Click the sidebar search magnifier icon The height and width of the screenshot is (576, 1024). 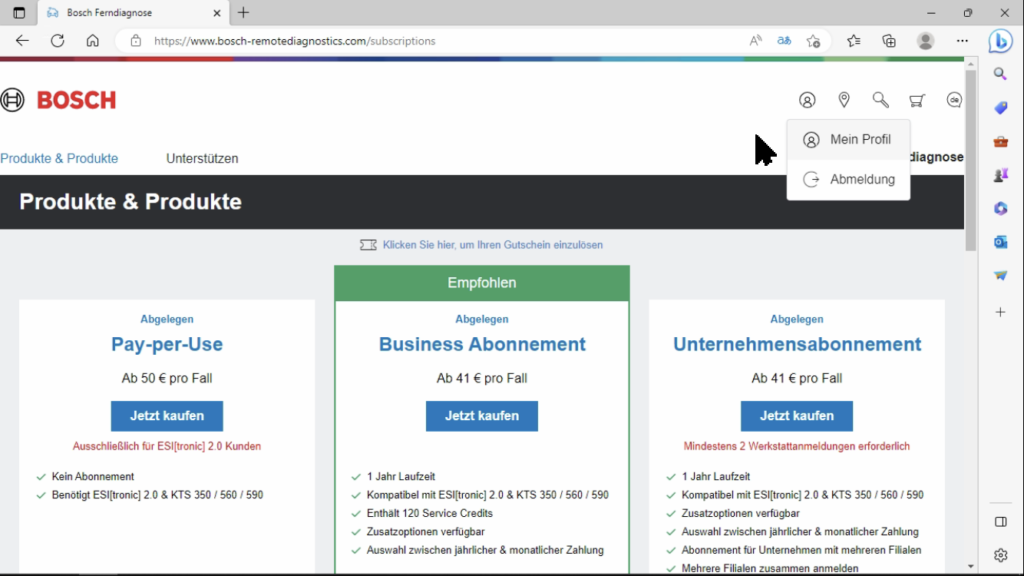(1000, 74)
